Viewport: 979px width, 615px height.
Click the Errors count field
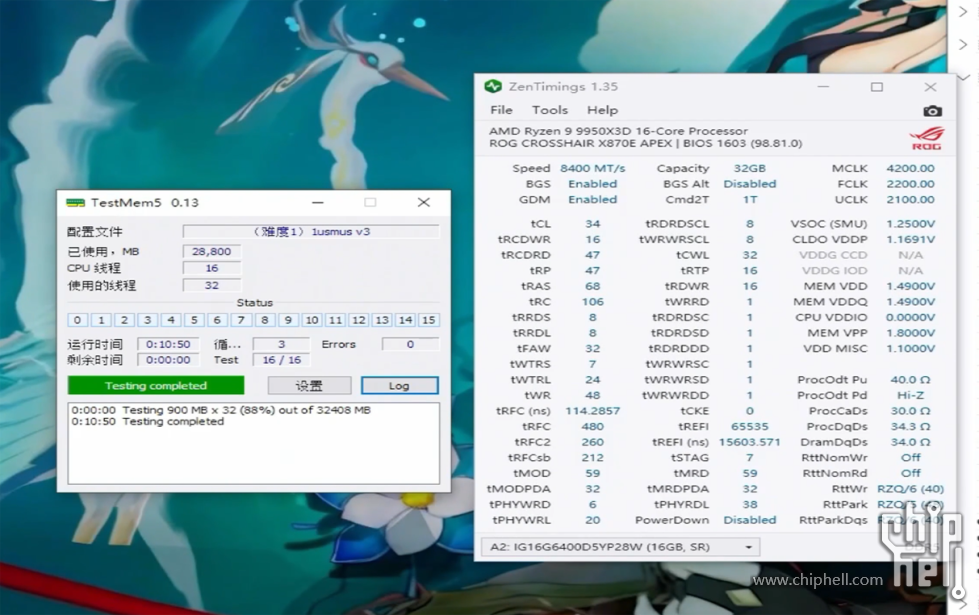[x=410, y=344]
